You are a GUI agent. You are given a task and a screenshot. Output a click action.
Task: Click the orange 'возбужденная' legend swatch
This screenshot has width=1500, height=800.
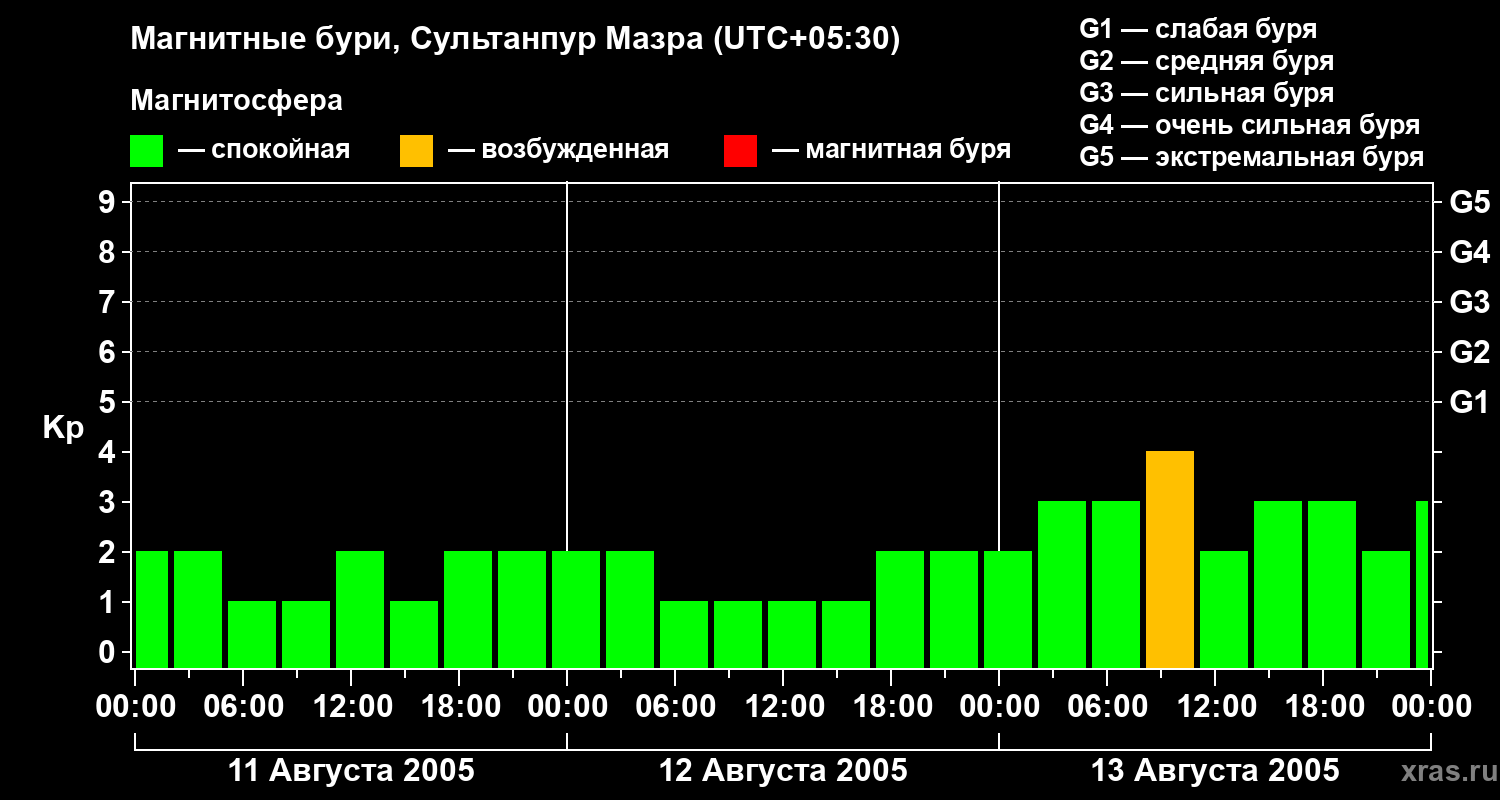(417, 151)
